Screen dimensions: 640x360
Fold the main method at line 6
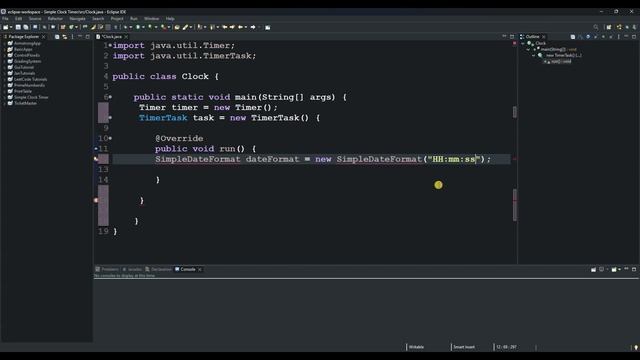(110, 97)
